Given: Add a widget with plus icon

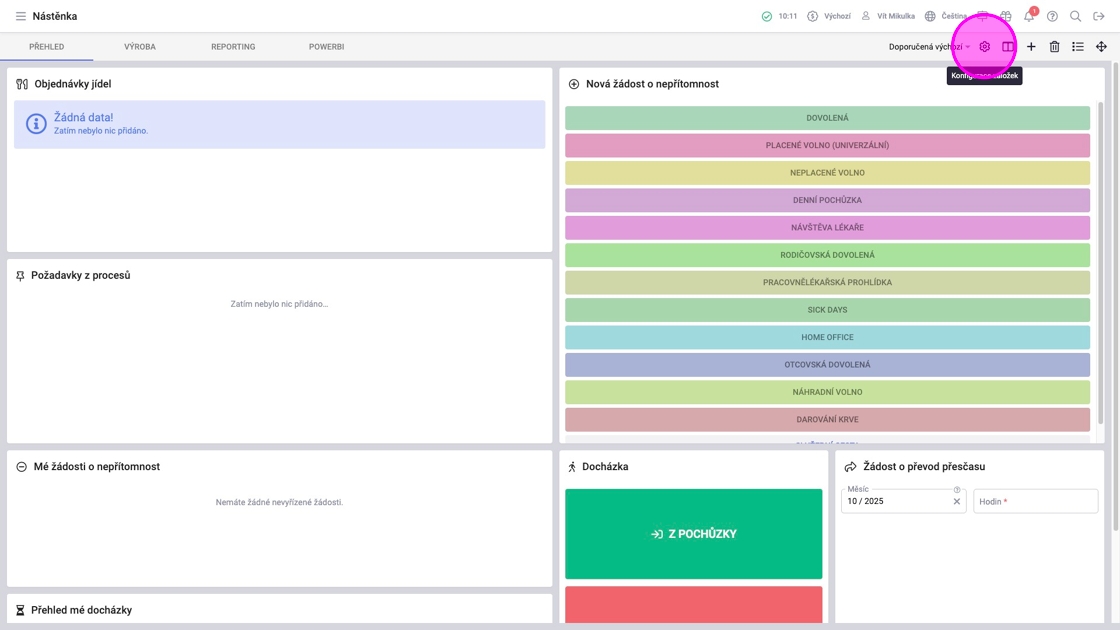Looking at the screenshot, I should coord(1031,46).
